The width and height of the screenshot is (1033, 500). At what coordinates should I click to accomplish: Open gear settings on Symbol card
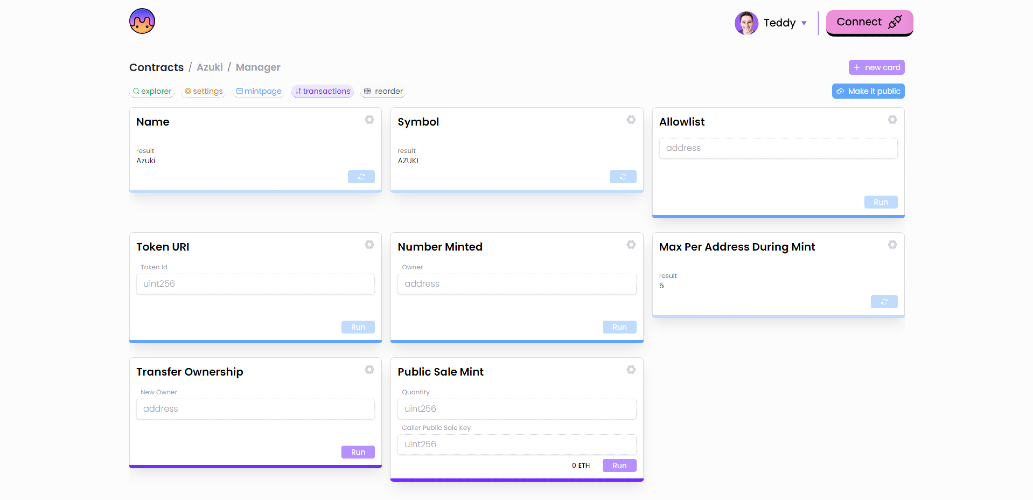click(x=631, y=120)
